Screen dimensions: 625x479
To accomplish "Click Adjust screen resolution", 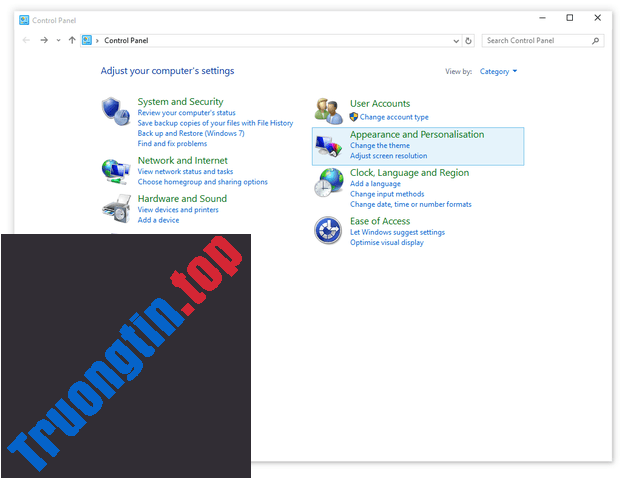I will (389, 156).
